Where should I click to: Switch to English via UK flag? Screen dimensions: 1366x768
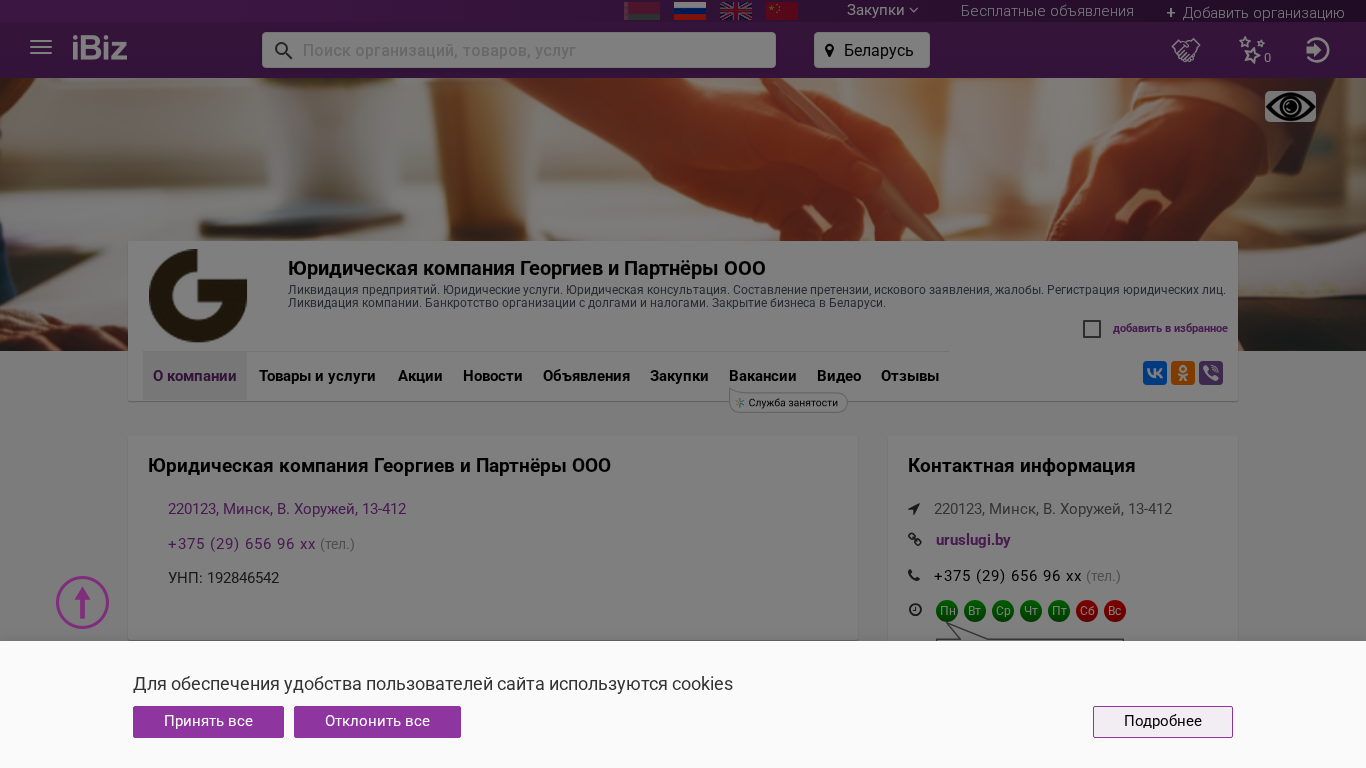[736, 11]
